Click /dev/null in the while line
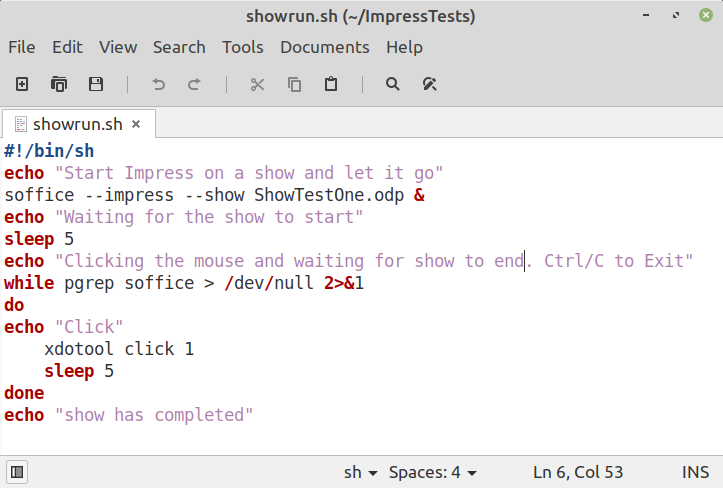The width and height of the screenshot is (723, 488). (269, 283)
